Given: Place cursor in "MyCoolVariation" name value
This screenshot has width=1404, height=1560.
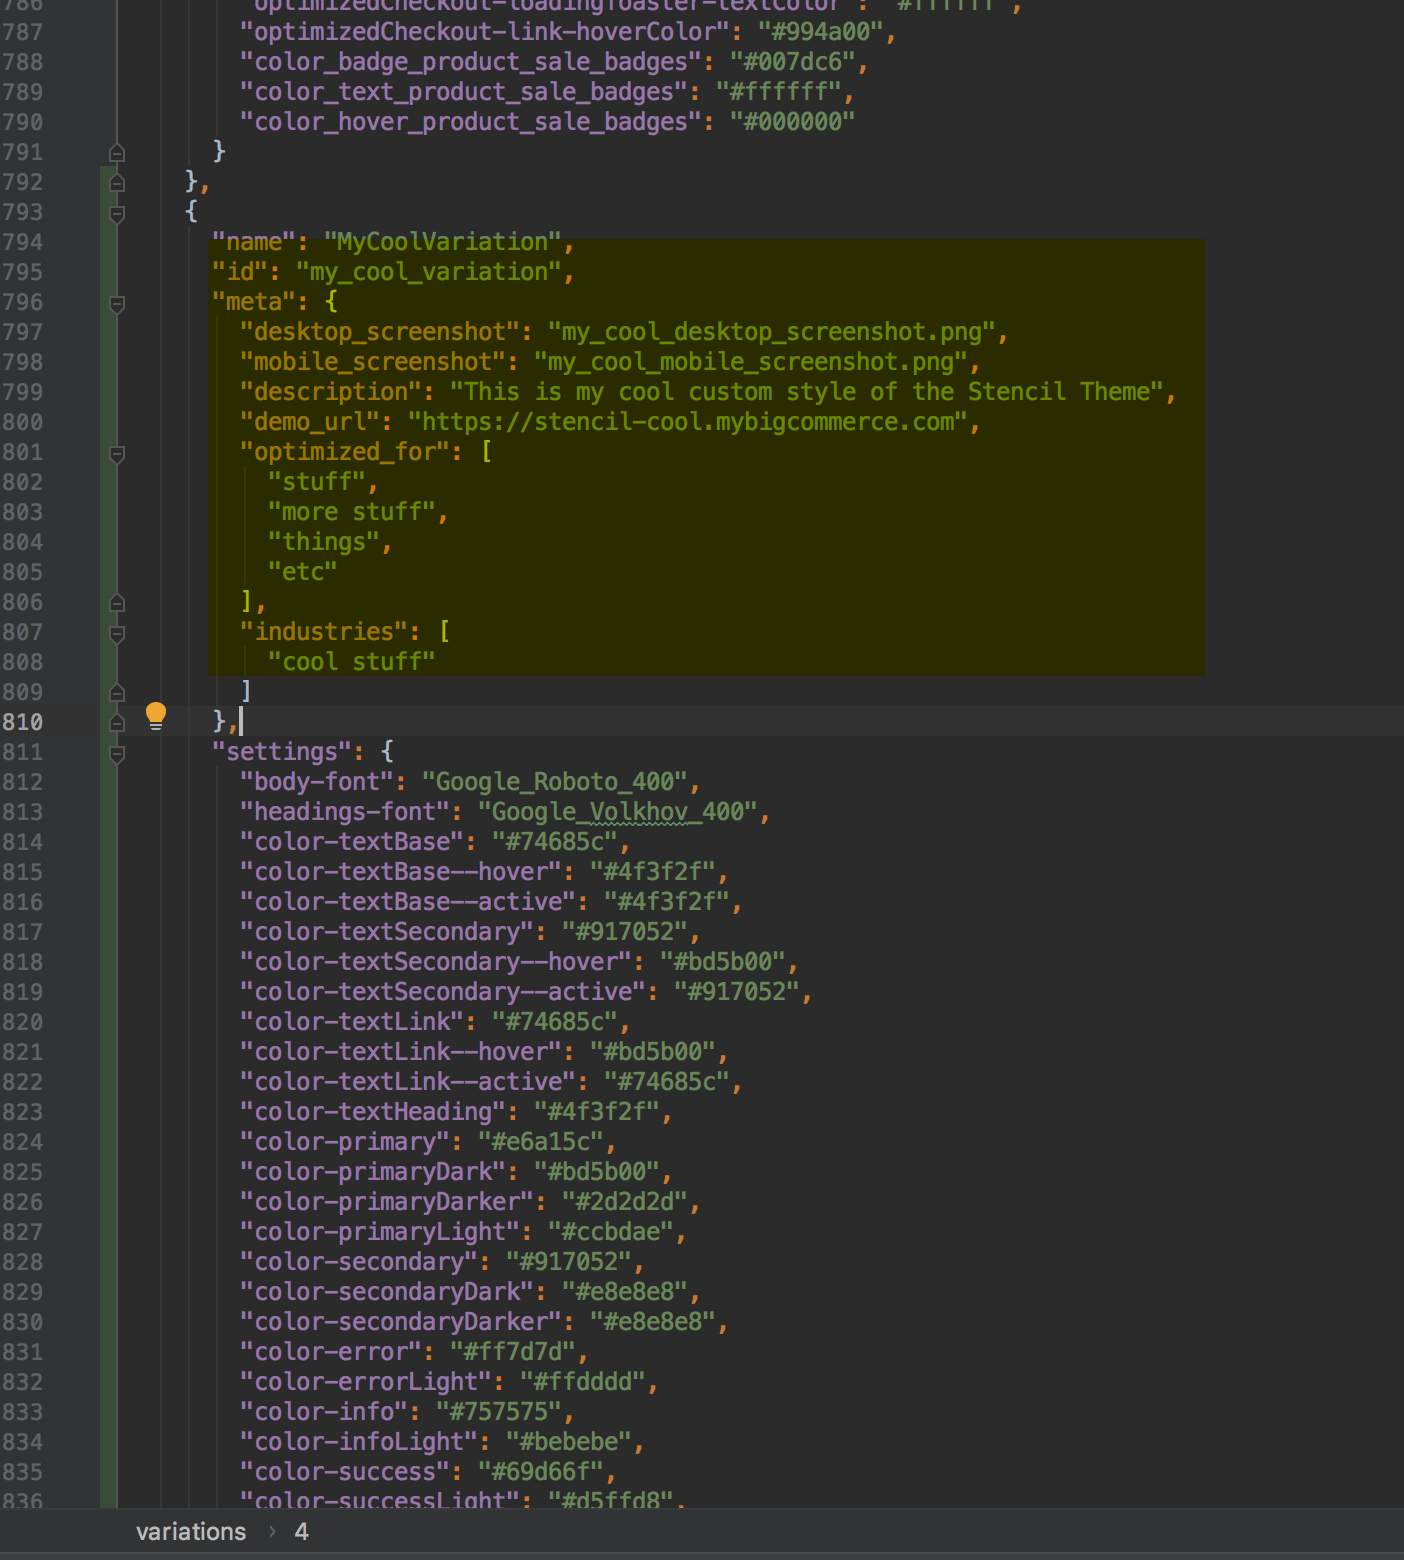Looking at the screenshot, I should point(442,242).
